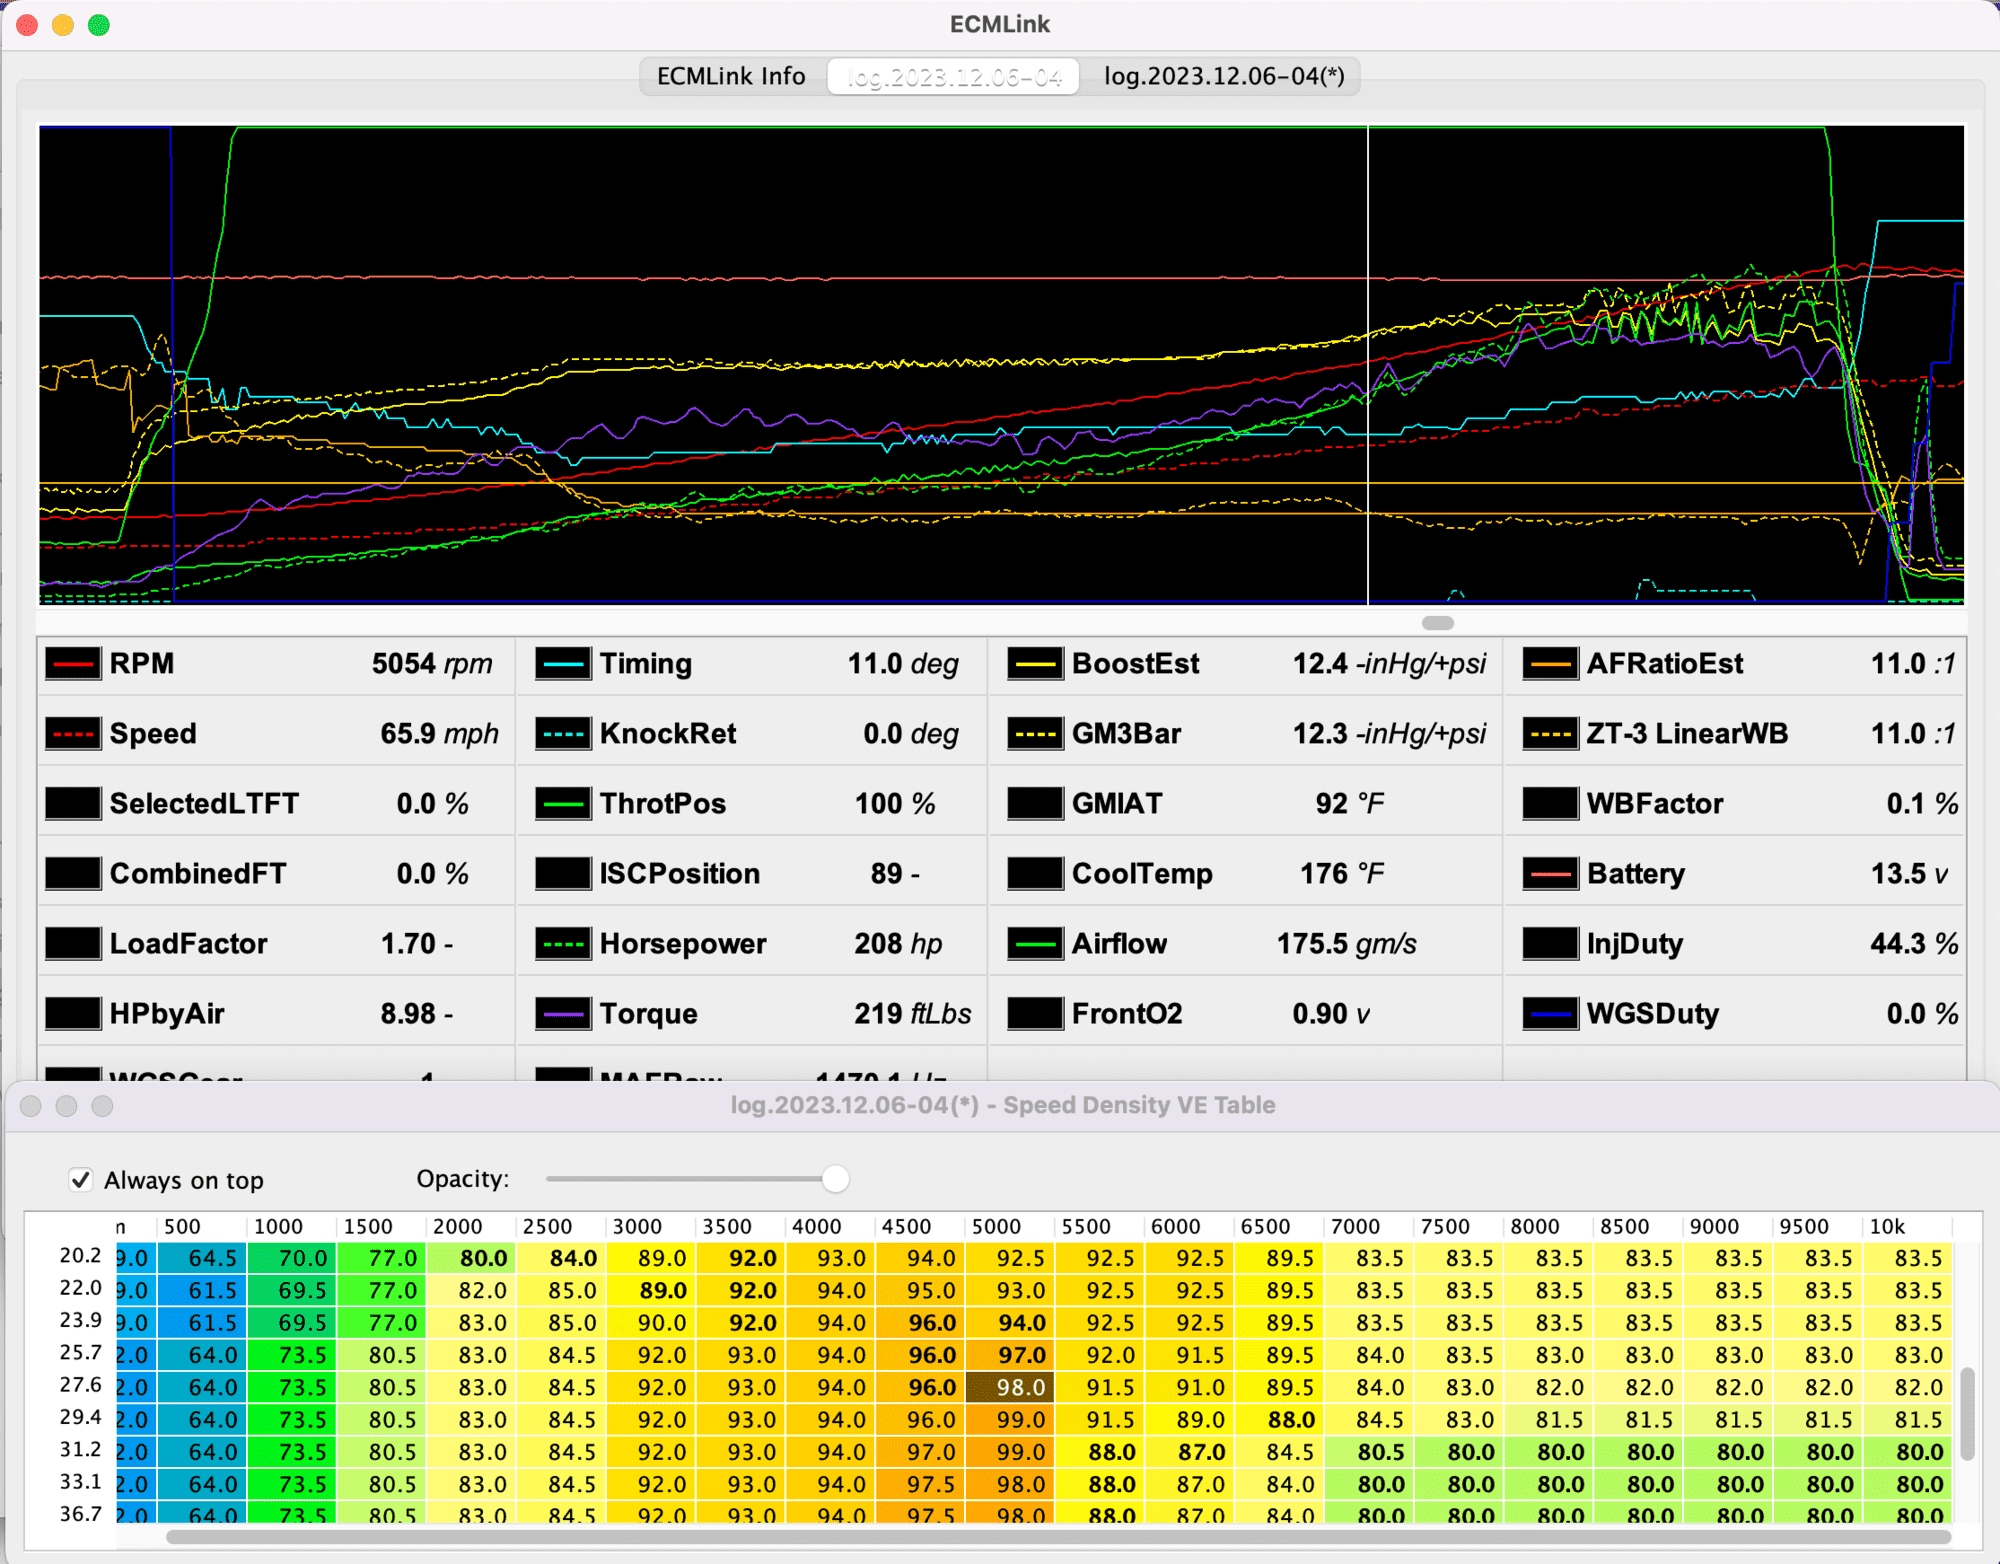Click the RPM value 5054 rpm
The image size is (2000, 1564).
point(432,664)
